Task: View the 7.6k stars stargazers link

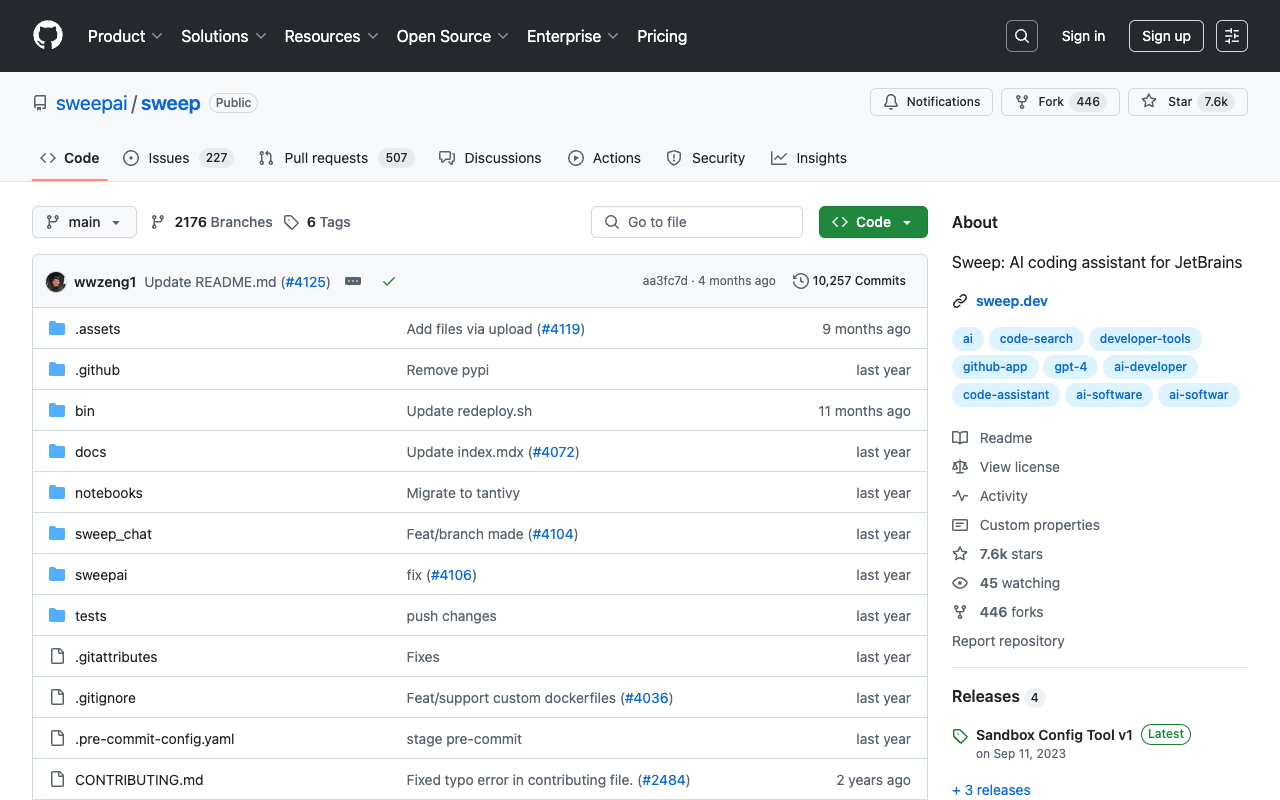Action: (x=998, y=554)
